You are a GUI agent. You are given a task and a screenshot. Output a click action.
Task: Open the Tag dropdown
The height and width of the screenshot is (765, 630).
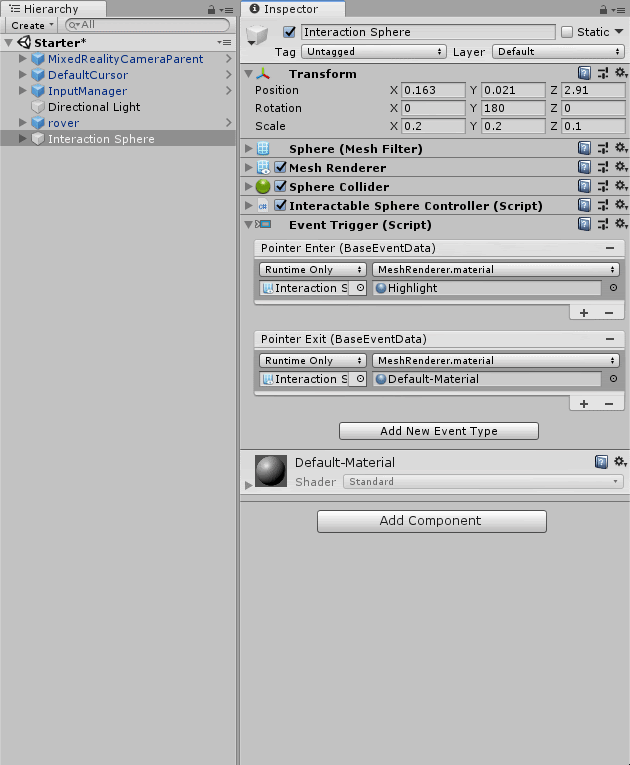tap(374, 52)
